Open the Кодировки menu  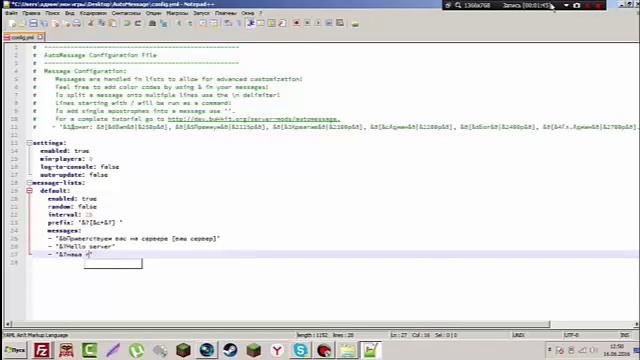tap(93, 13)
